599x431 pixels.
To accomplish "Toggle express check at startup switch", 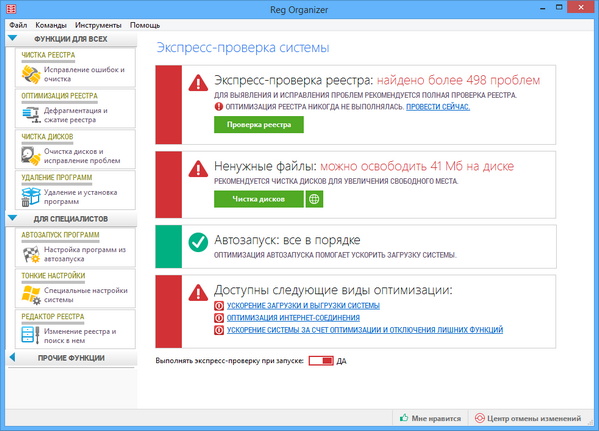I will click(x=321, y=361).
